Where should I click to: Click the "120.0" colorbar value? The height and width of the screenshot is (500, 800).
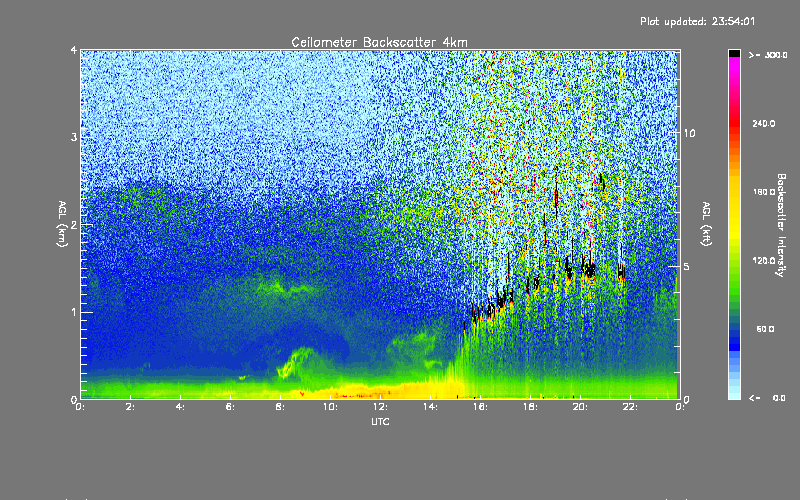[x=764, y=261]
